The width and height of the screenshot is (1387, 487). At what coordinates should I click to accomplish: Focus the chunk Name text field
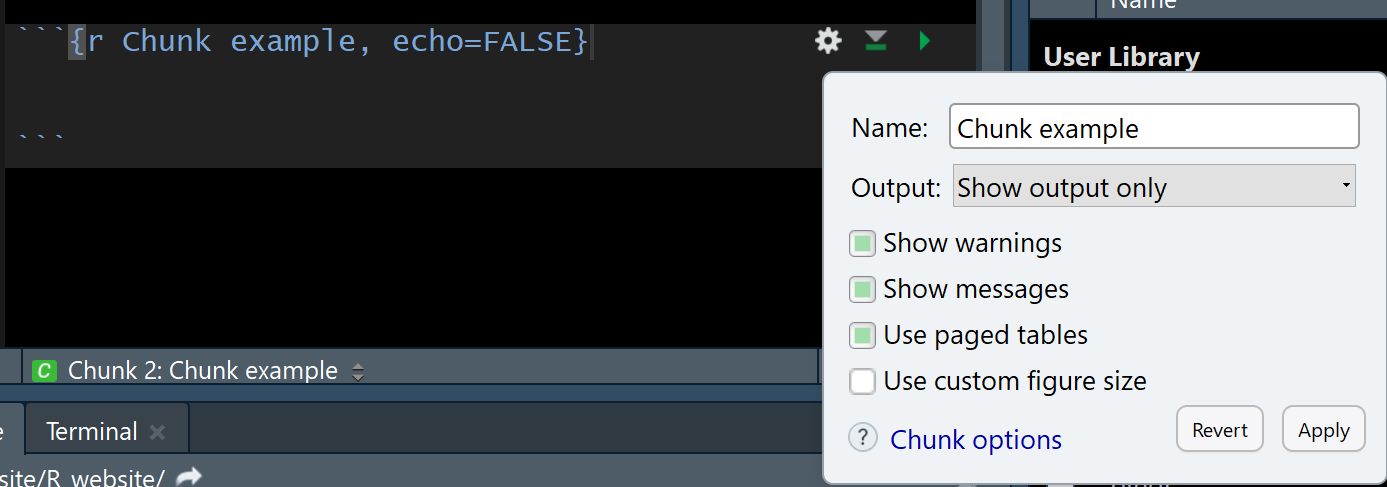pyautogui.click(x=1154, y=127)
